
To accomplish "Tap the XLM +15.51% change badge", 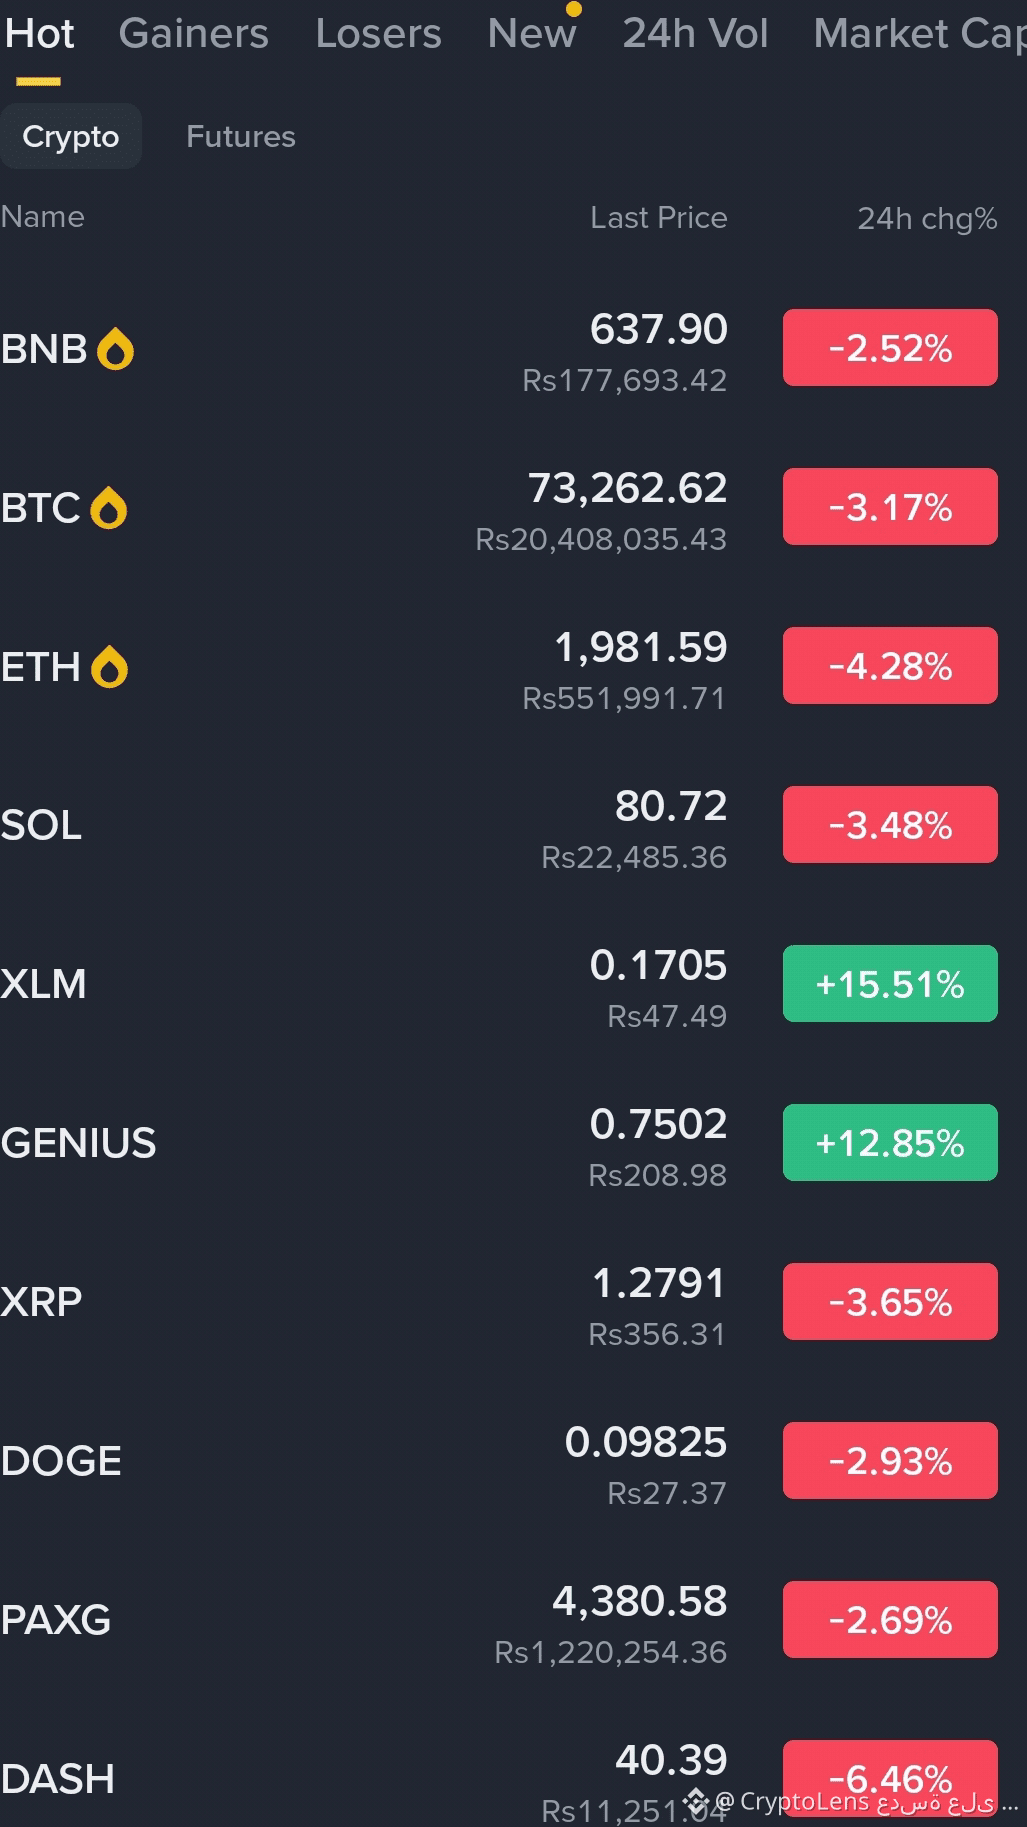I will [x=890, y=983].
